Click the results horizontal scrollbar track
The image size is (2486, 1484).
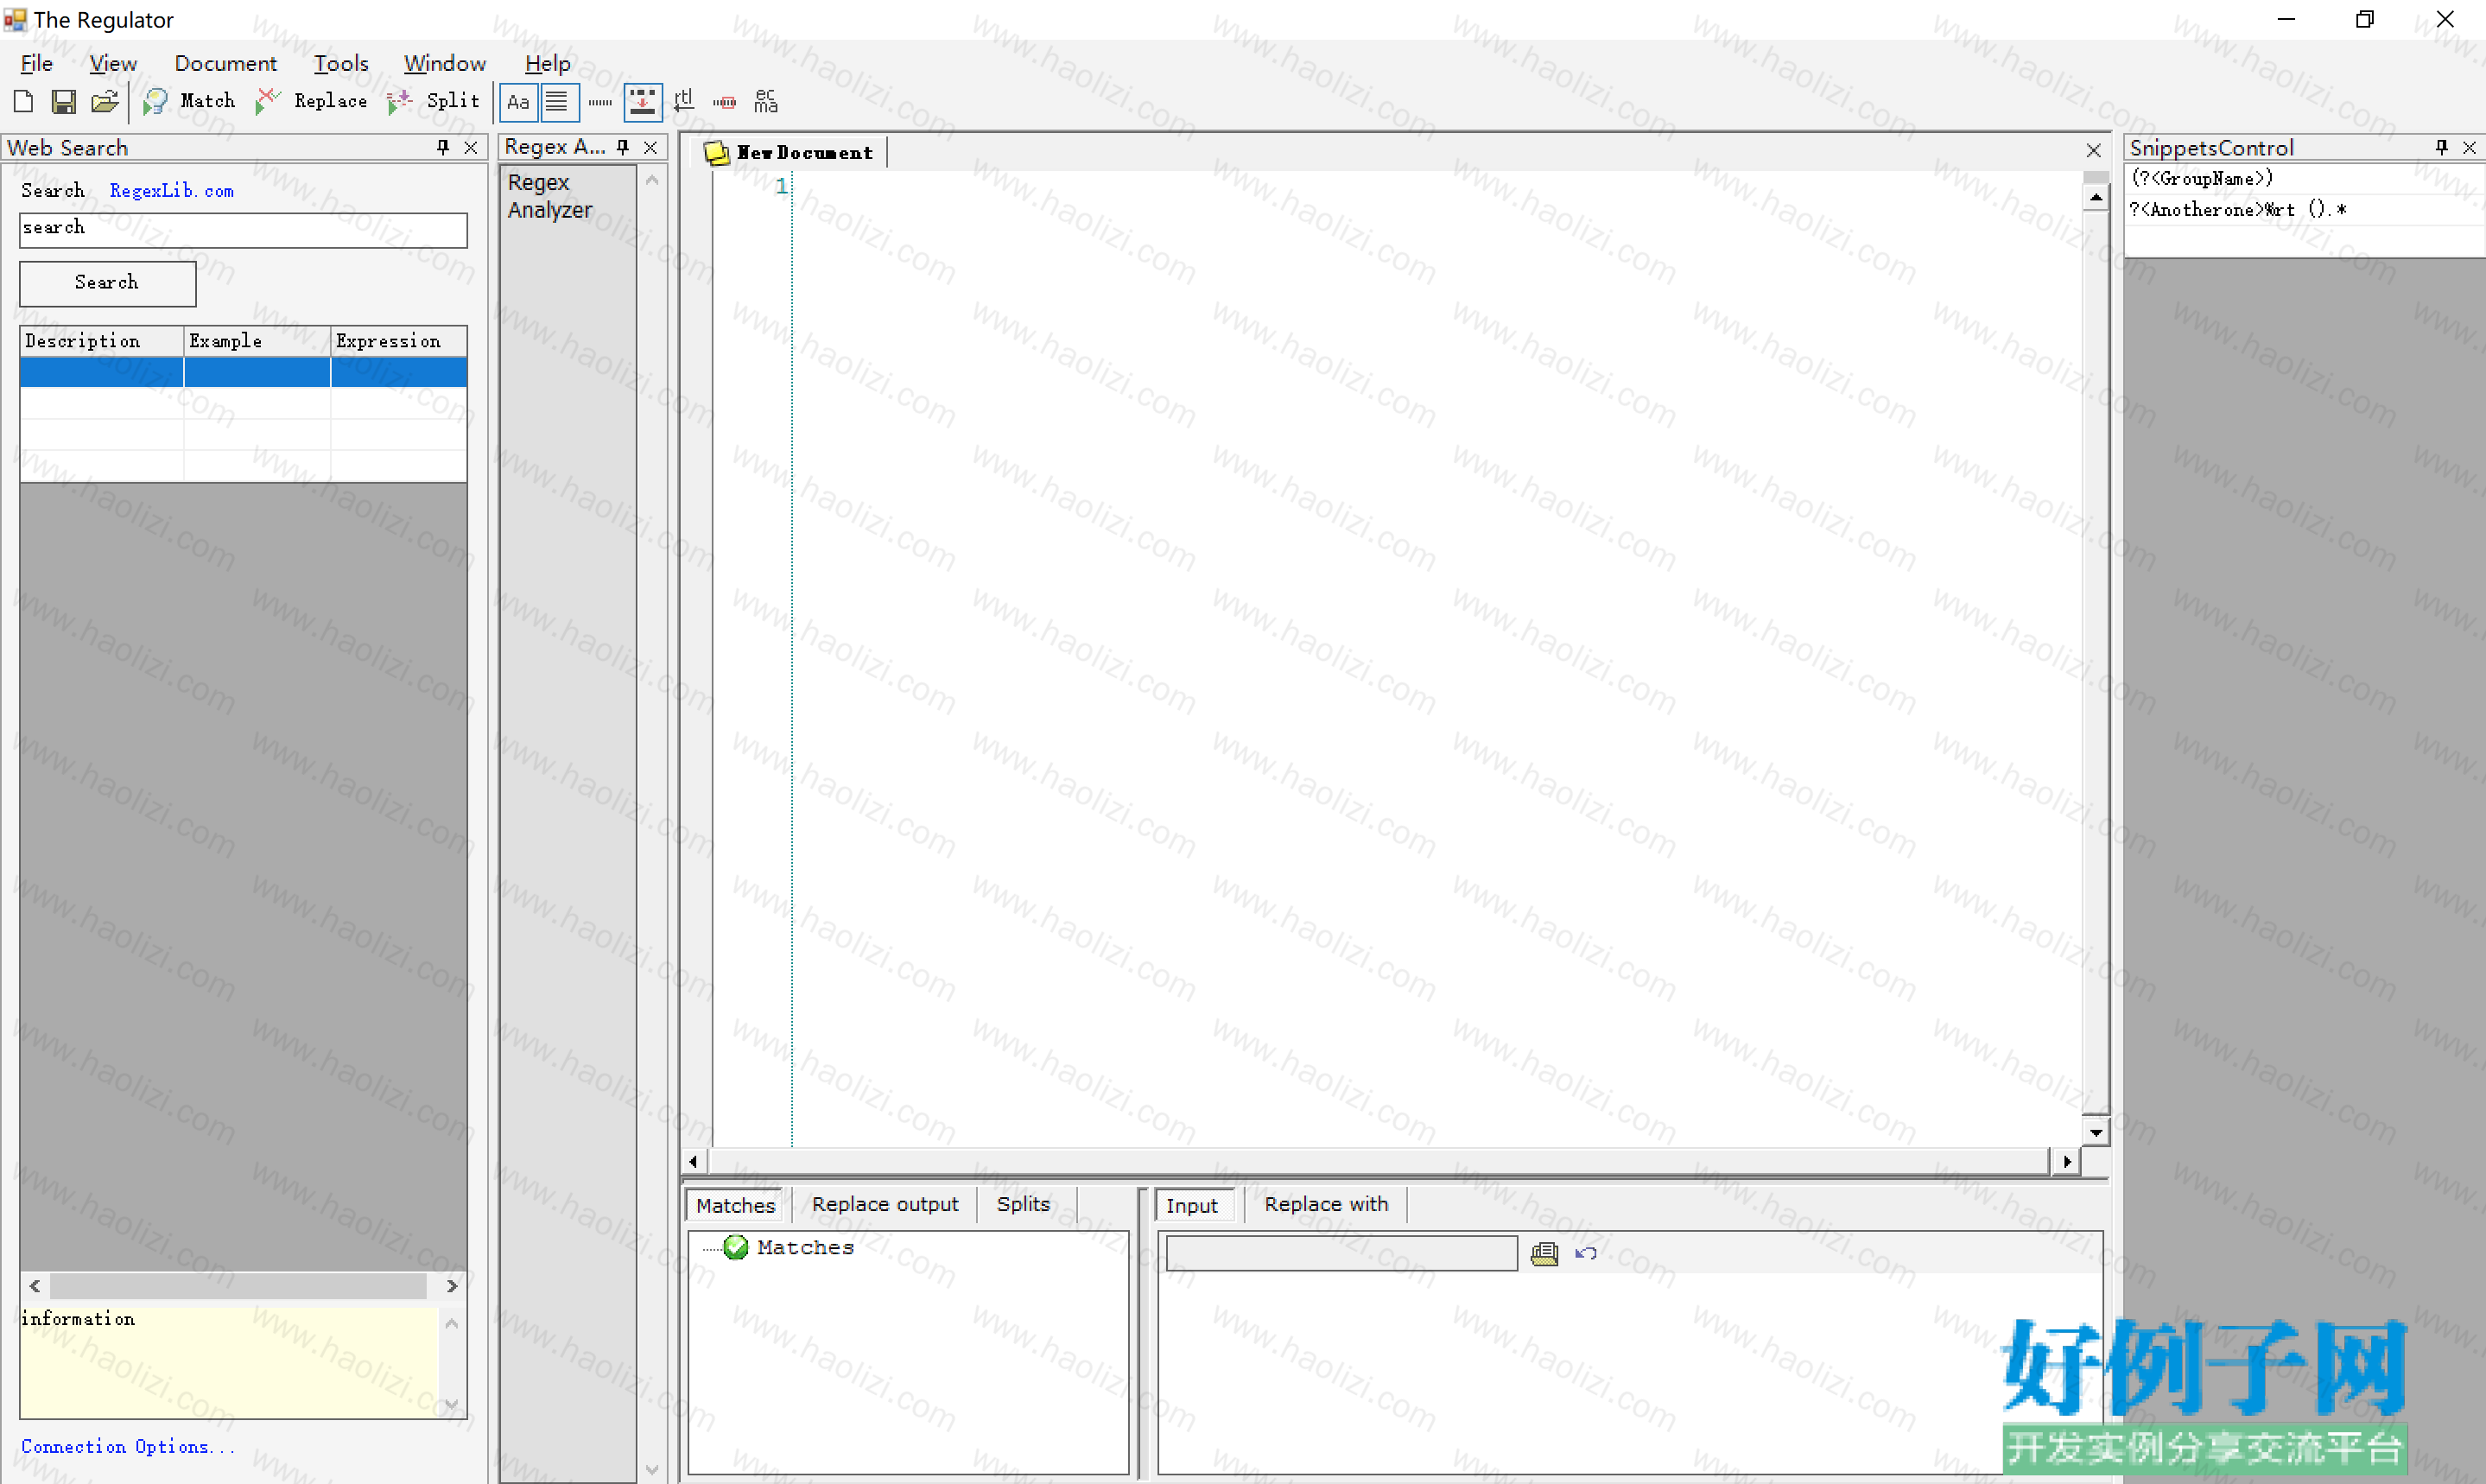click(x=238, y=1285)
